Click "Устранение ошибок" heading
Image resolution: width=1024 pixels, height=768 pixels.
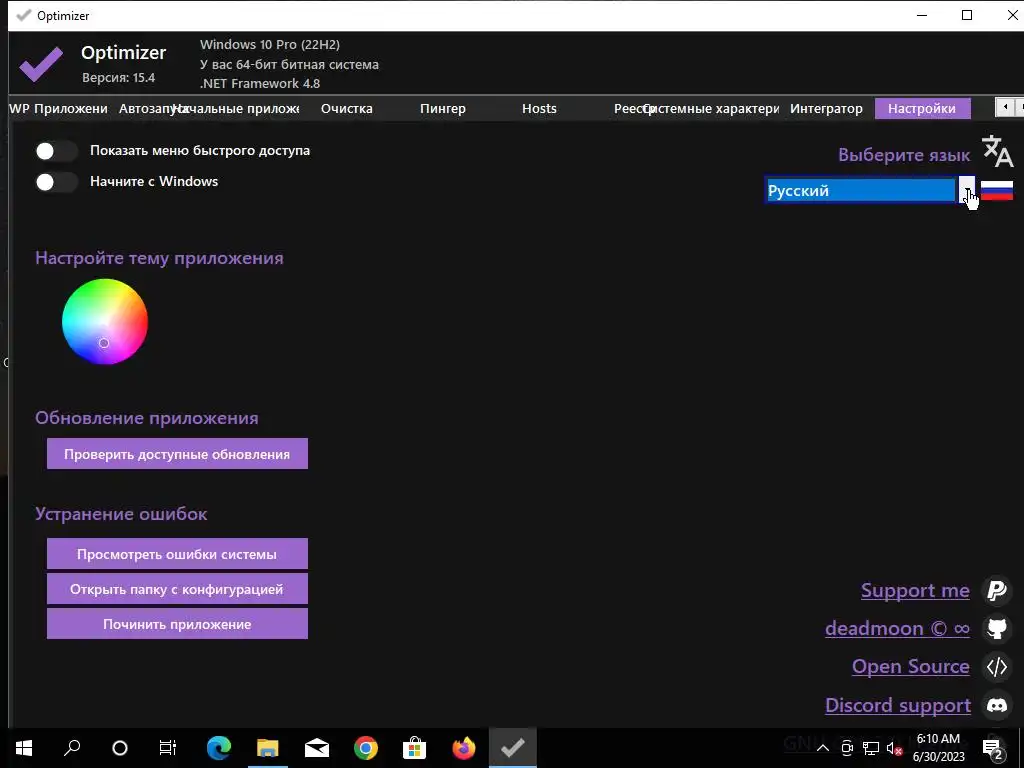coord(121,514)
